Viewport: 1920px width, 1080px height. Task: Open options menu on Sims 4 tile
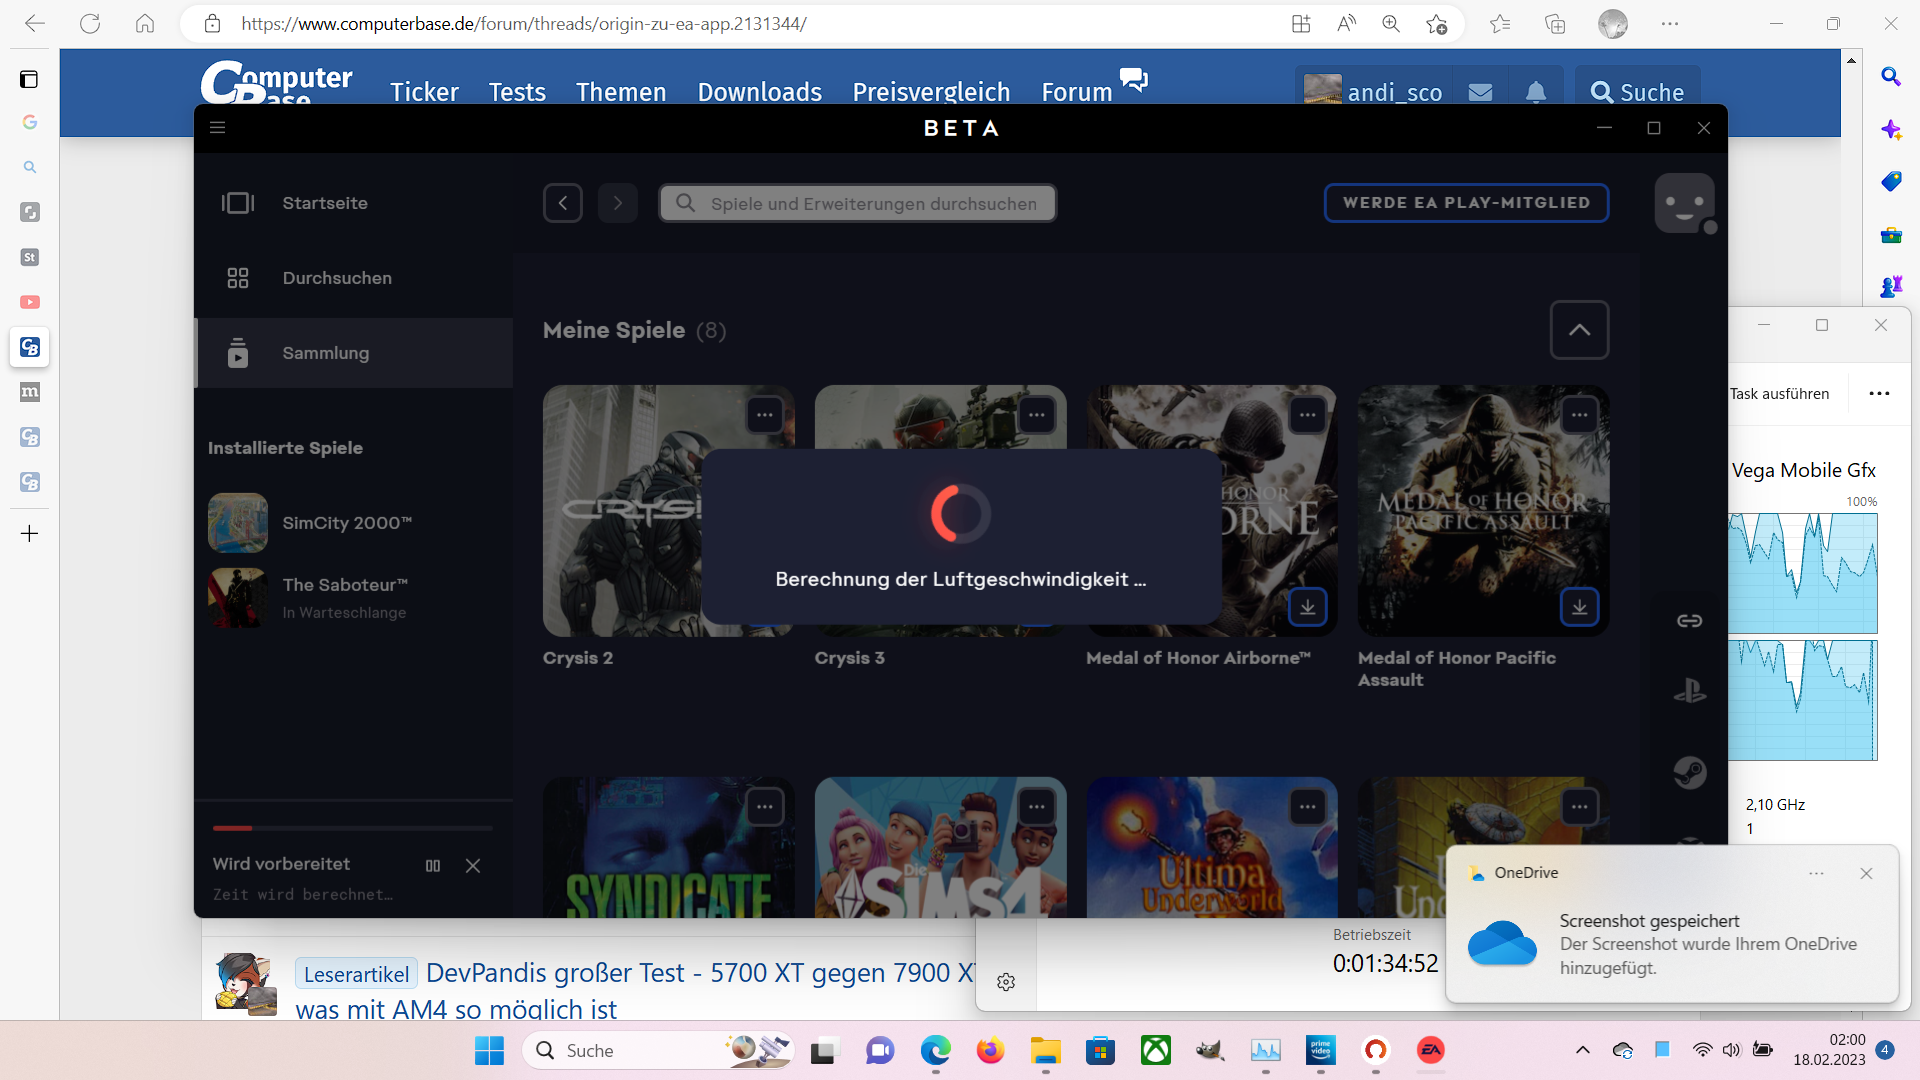point(1036,807)
